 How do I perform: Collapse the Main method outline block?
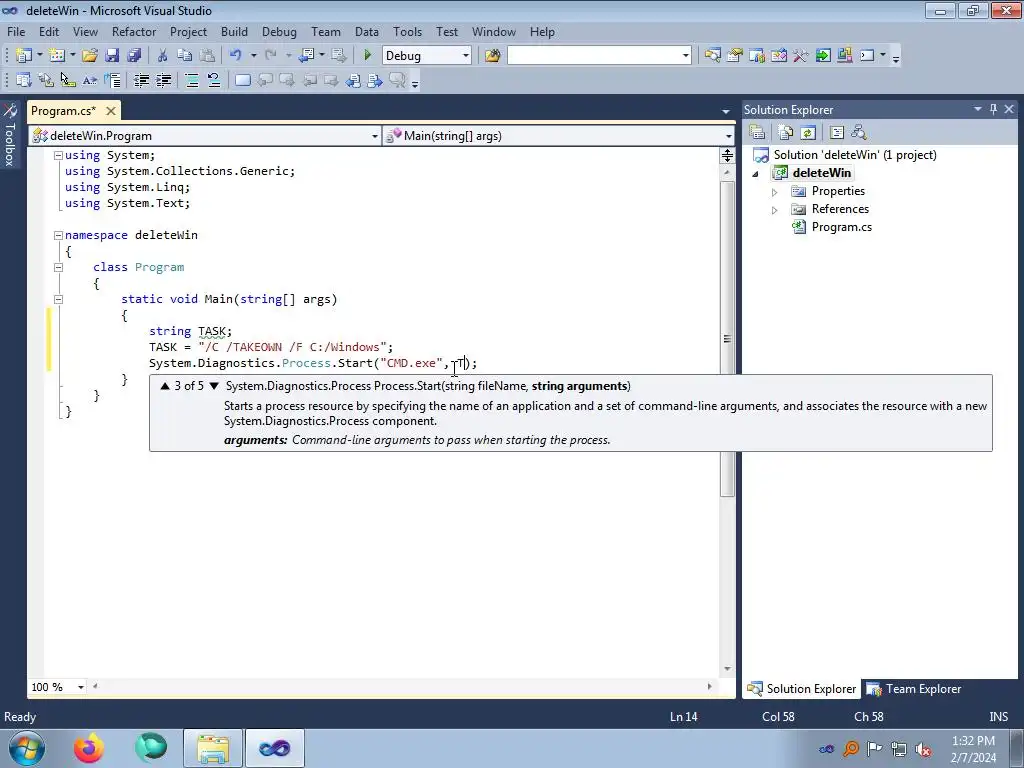58,299
